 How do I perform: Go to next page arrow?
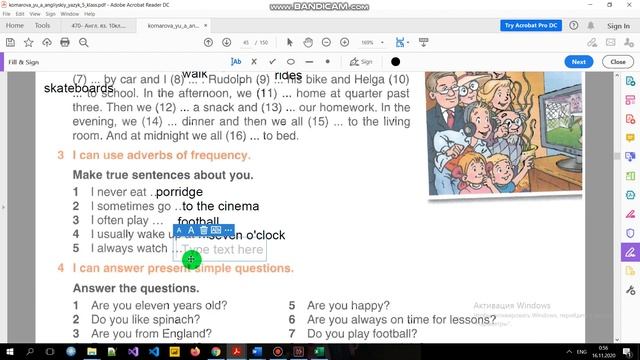coord(227,42)
